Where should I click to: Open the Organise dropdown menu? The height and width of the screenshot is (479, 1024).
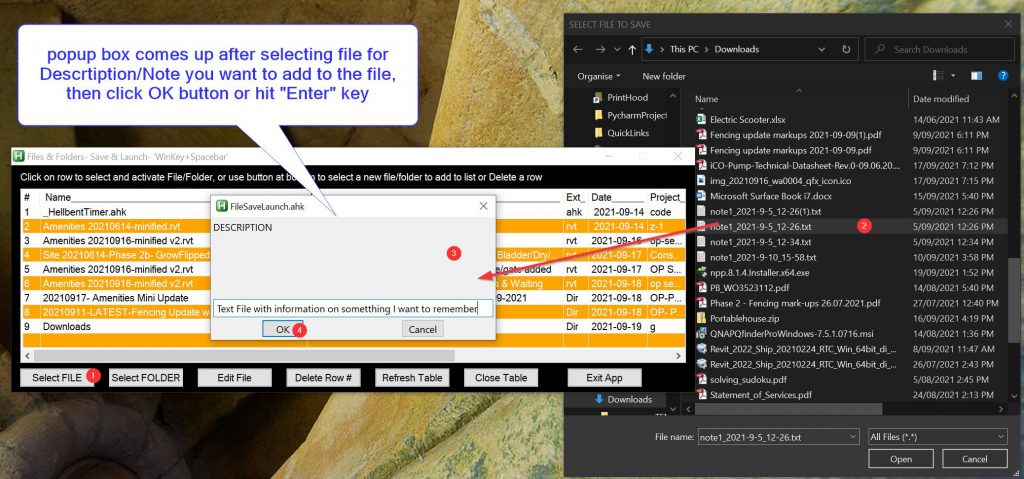click(599, 76)
